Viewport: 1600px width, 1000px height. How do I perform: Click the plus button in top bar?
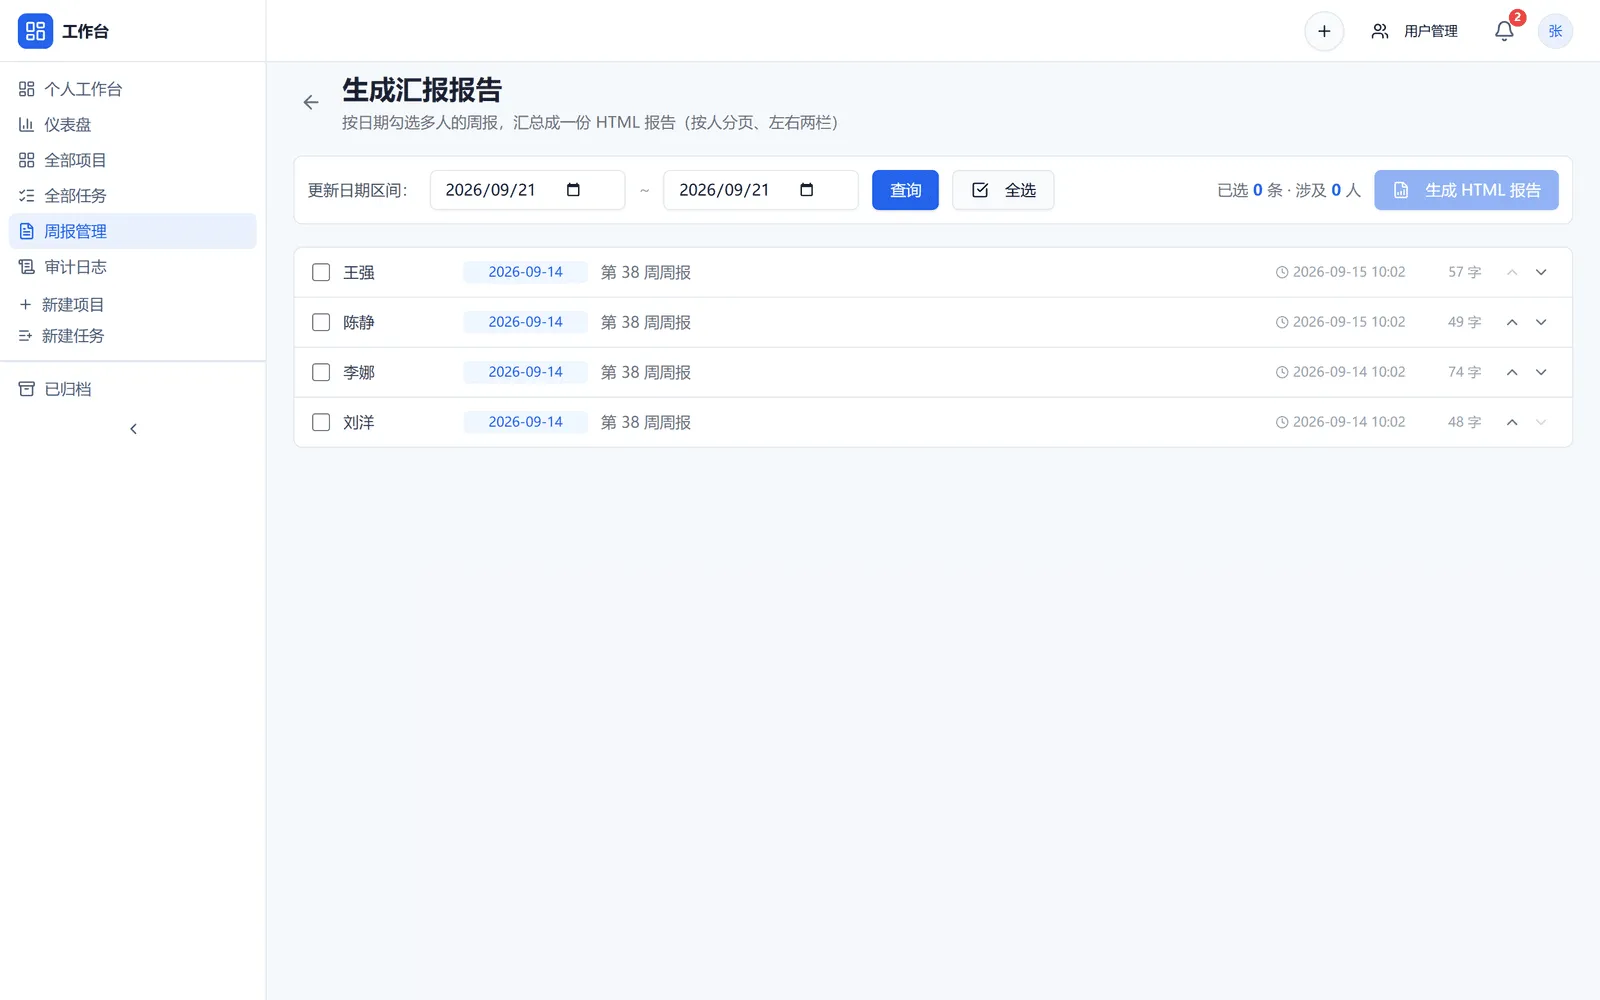click(1324, 31)
